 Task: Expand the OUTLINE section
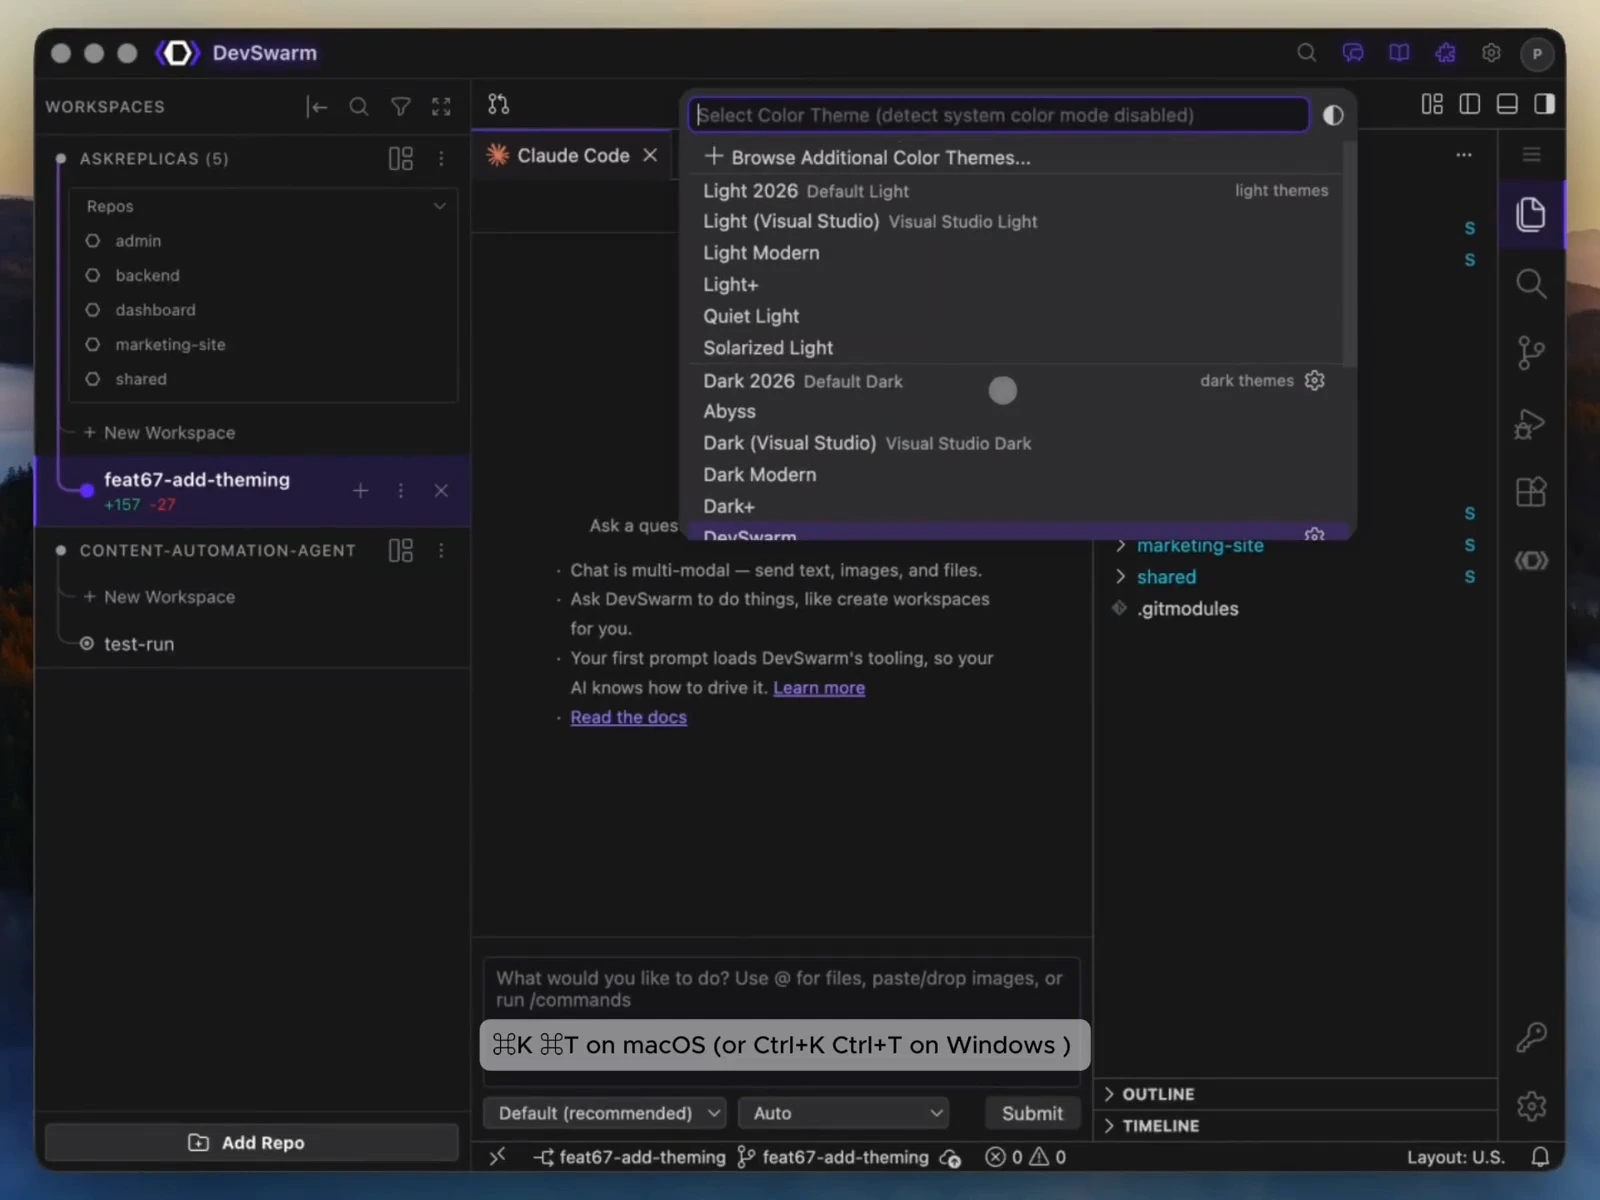click(1296, 1094)
